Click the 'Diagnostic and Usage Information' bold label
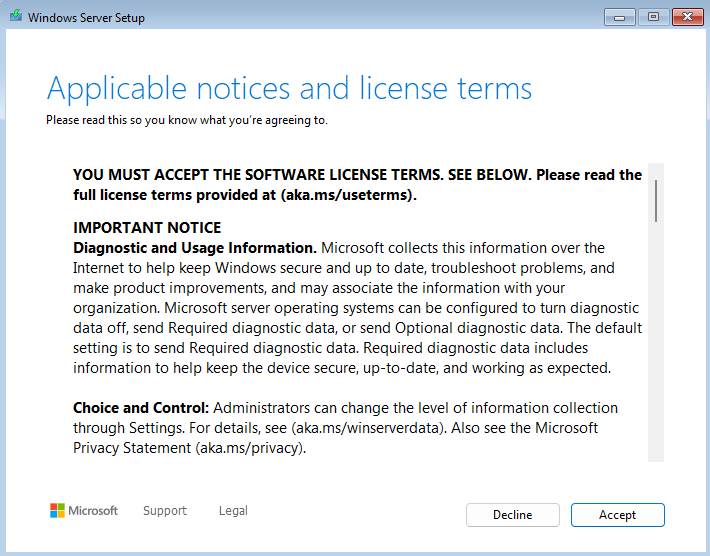The image size is (710, 556). pyautogui.click(x=194, y=248)
